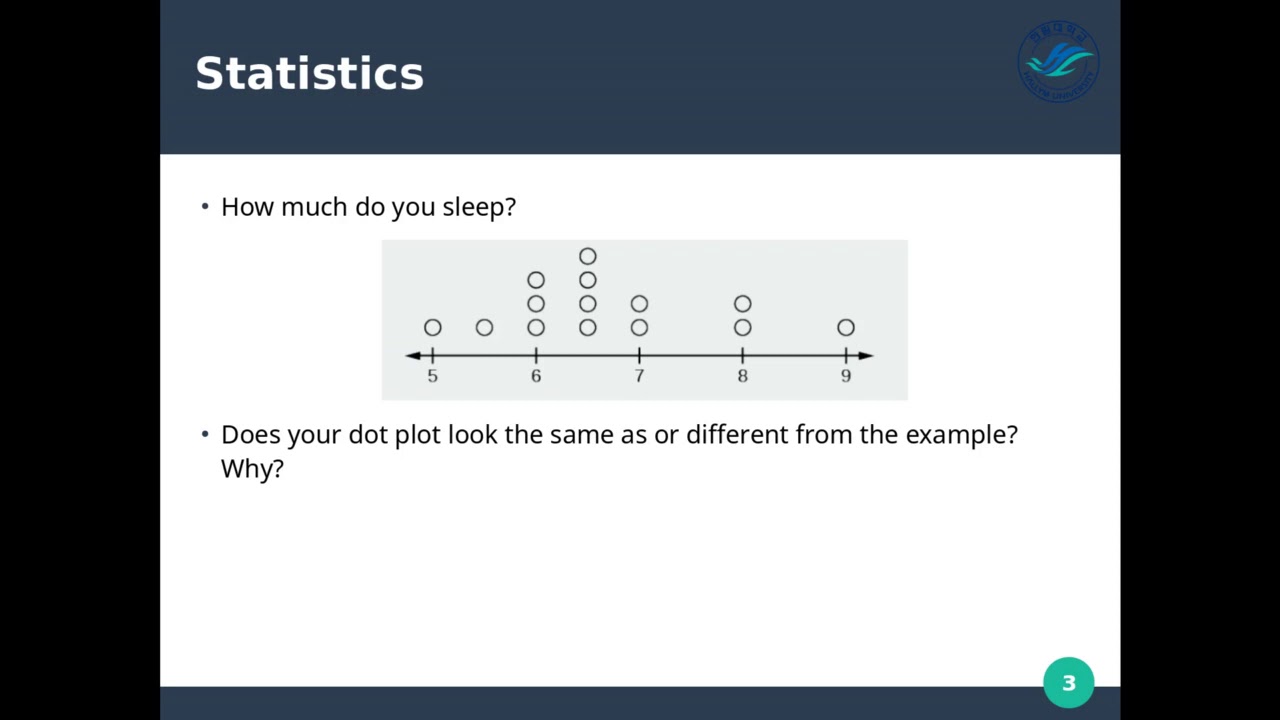The width and height of the screenshot is (1280, 720).
Task: Click the single dot above 9
Action: [x=846, y=327]
